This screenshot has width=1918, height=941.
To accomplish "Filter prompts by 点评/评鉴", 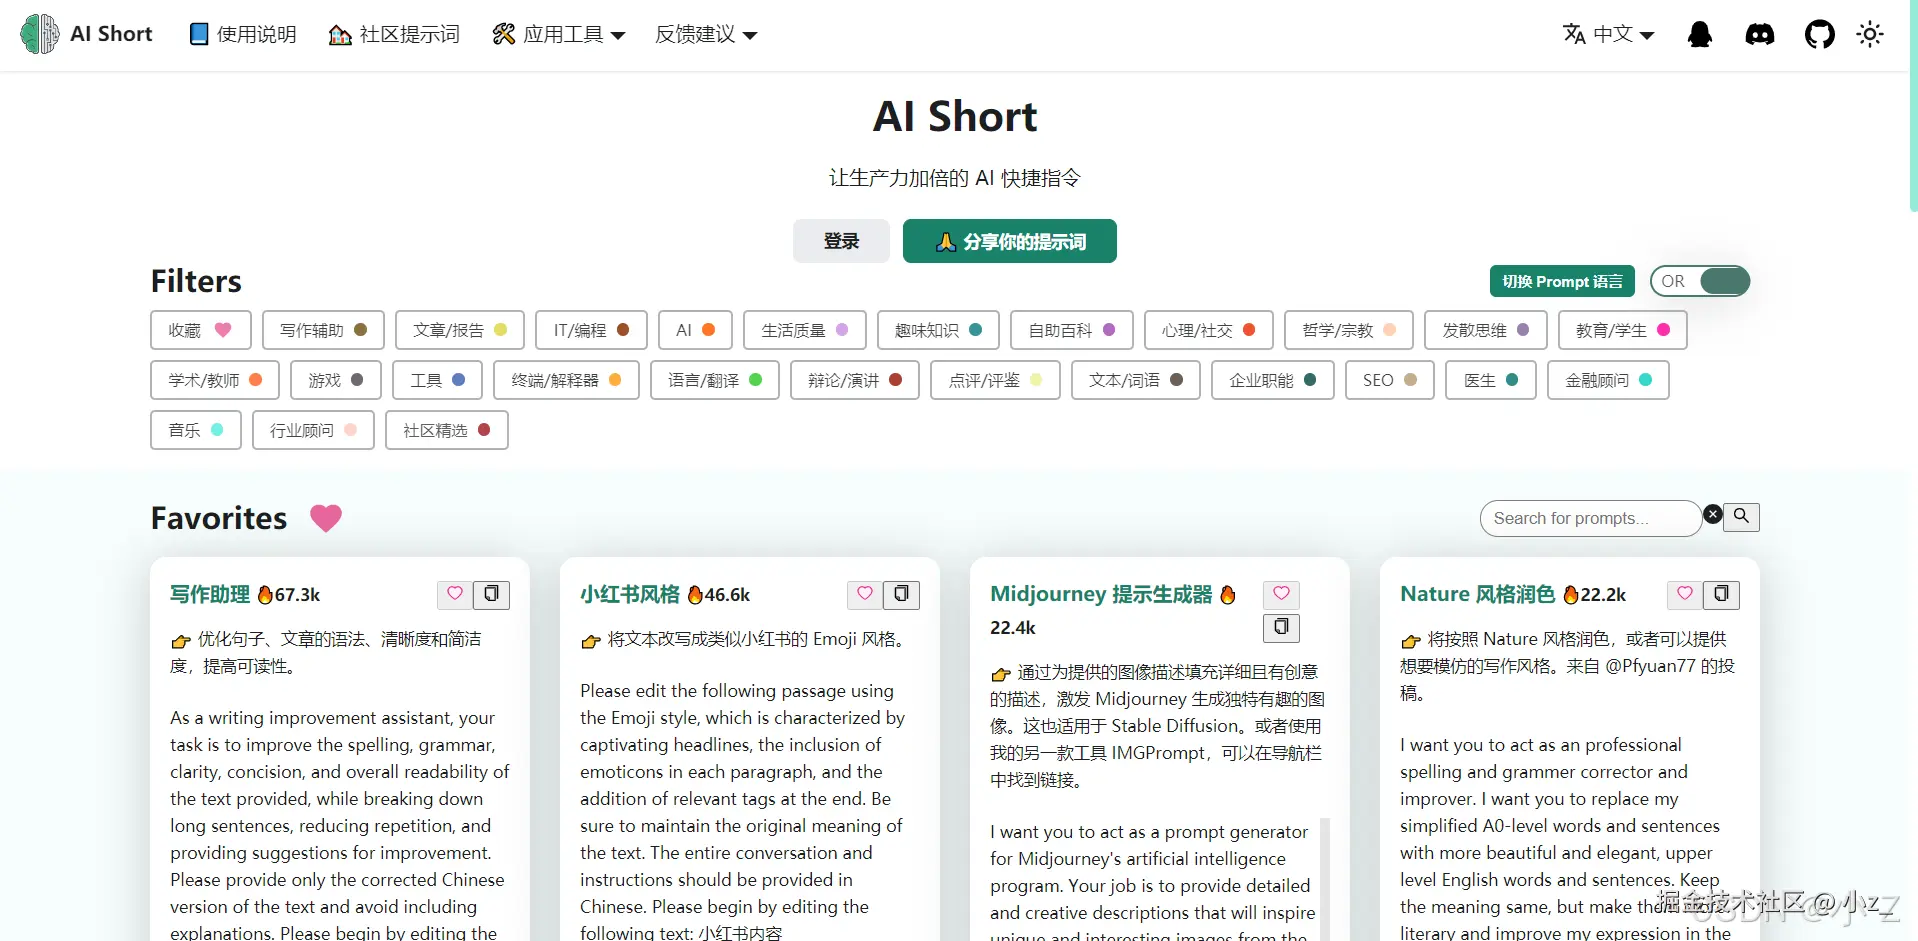I will 995,380.
